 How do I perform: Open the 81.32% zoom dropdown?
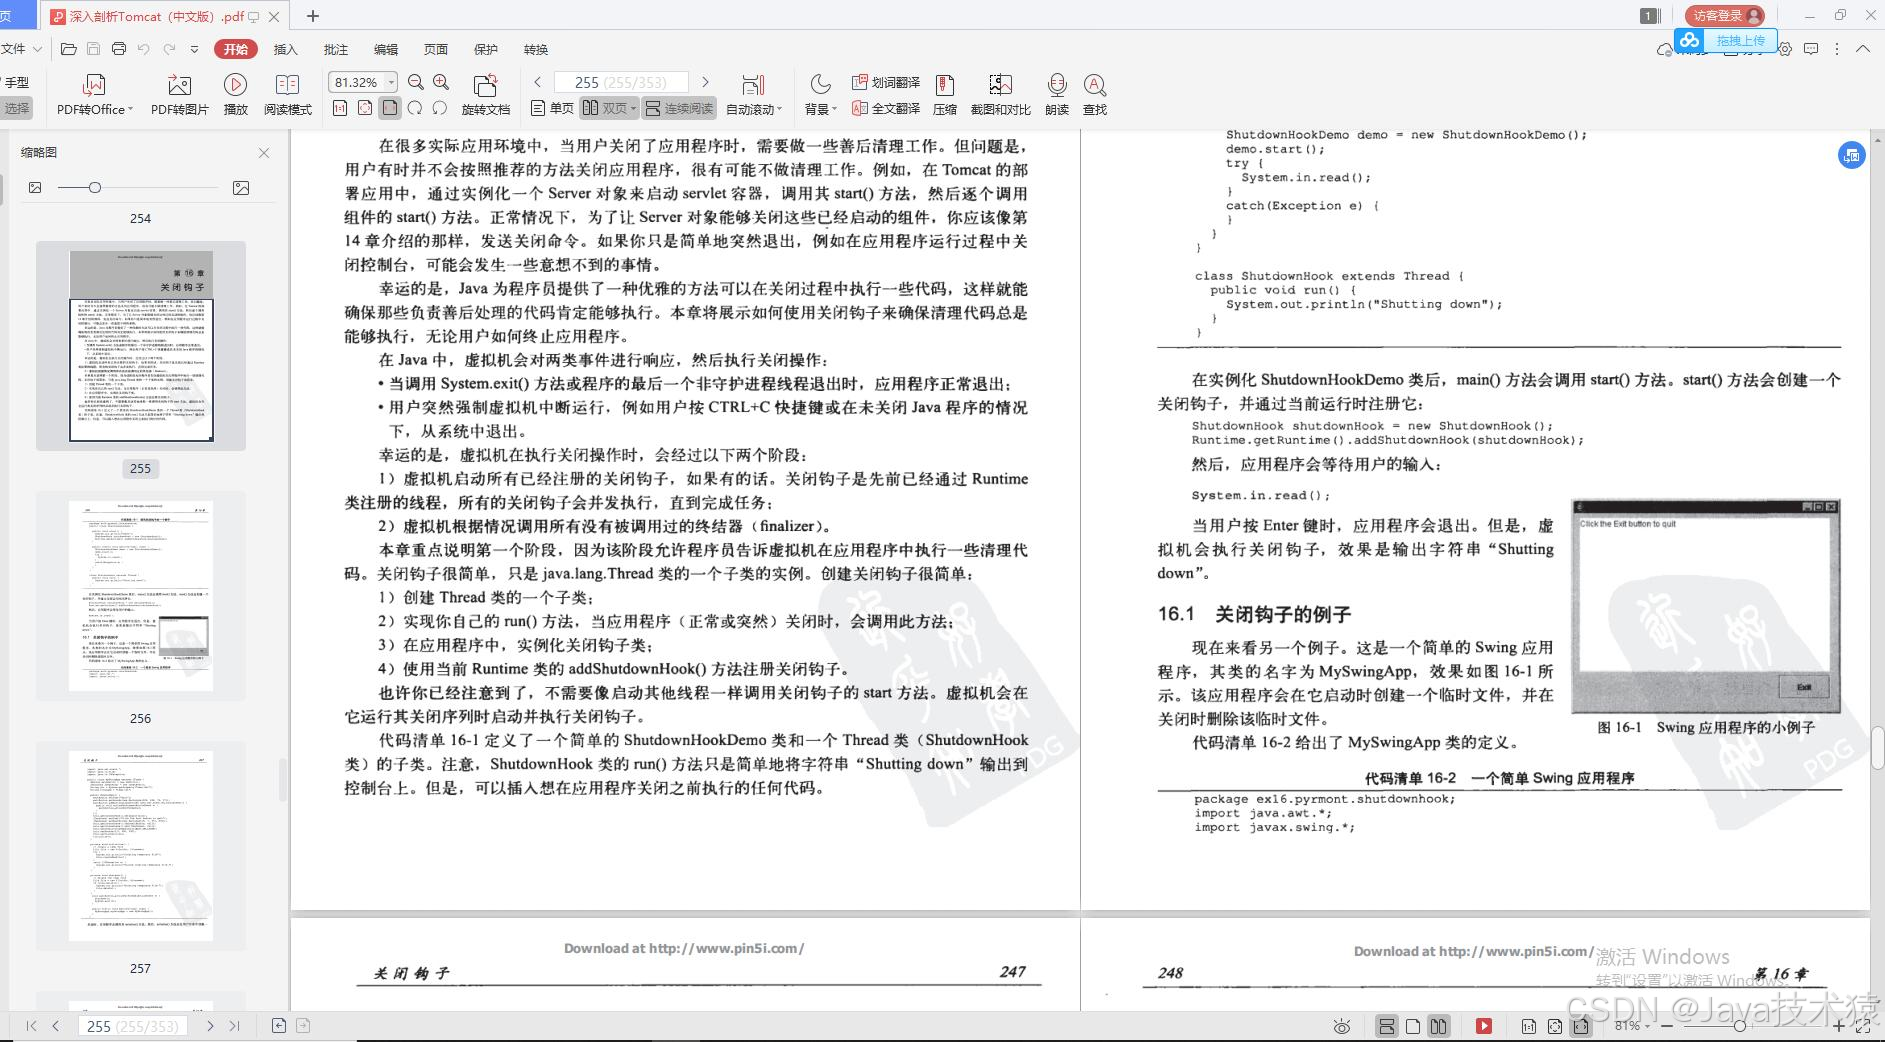click(391, 82)
